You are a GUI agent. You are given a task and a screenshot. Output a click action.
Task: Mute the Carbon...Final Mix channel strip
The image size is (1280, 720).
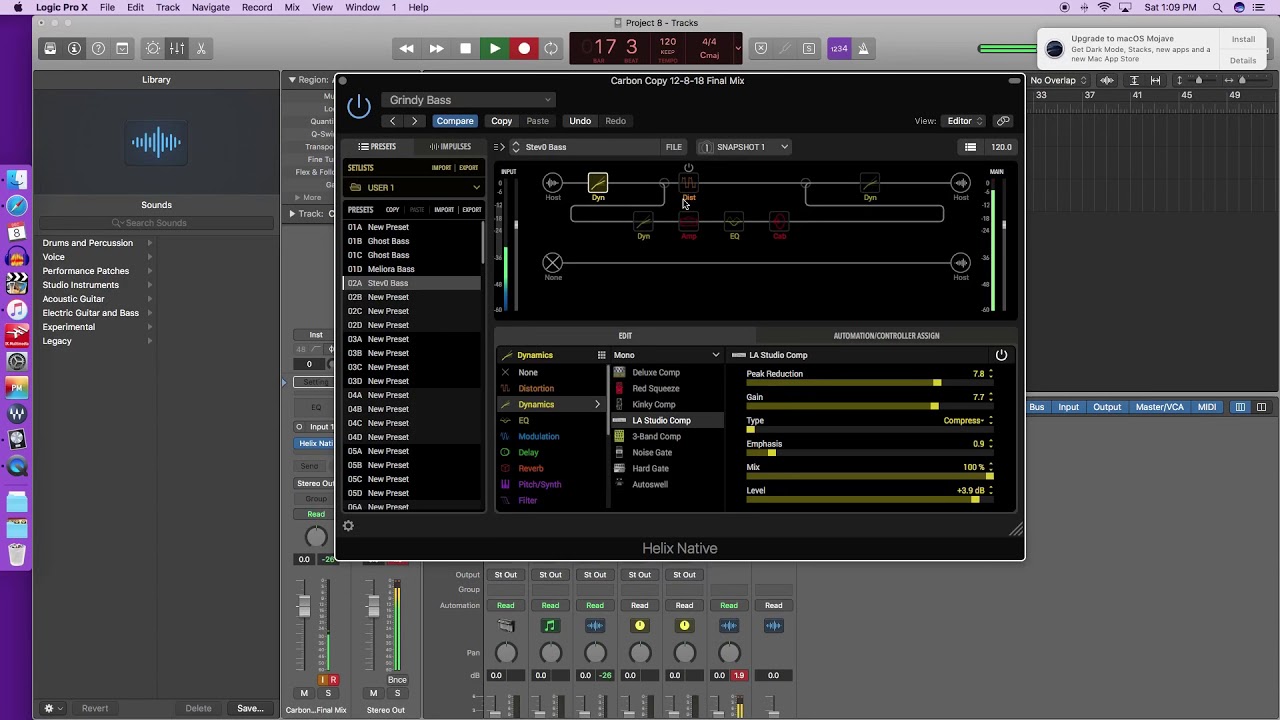[x=304, y=693]
